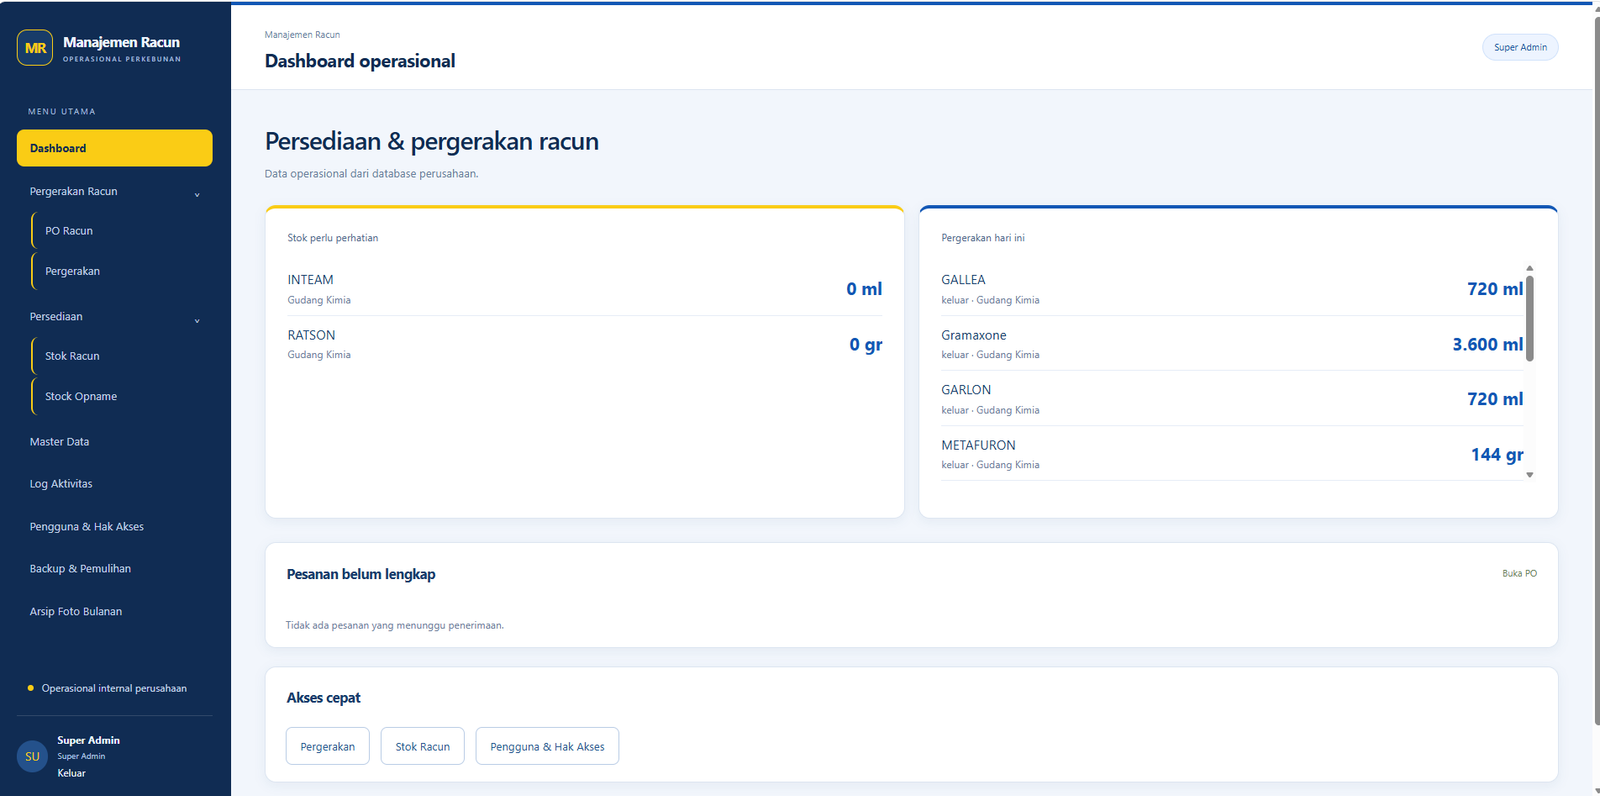Screen dimensions: 1600x796
Task: Click Pengguna & Hak Akses quick access button
Action: pos(547,746)
